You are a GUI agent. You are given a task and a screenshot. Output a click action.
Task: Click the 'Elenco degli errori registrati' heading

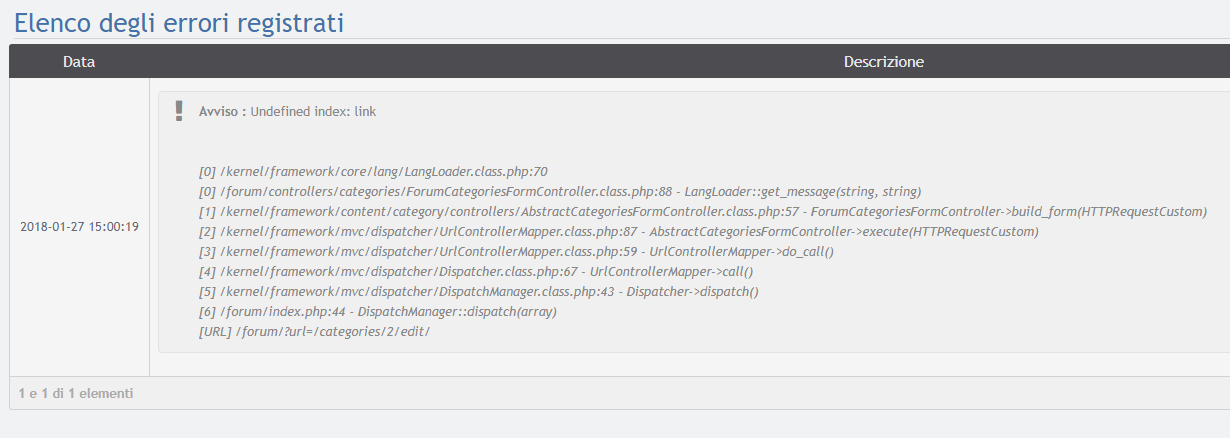coord(179,22)
